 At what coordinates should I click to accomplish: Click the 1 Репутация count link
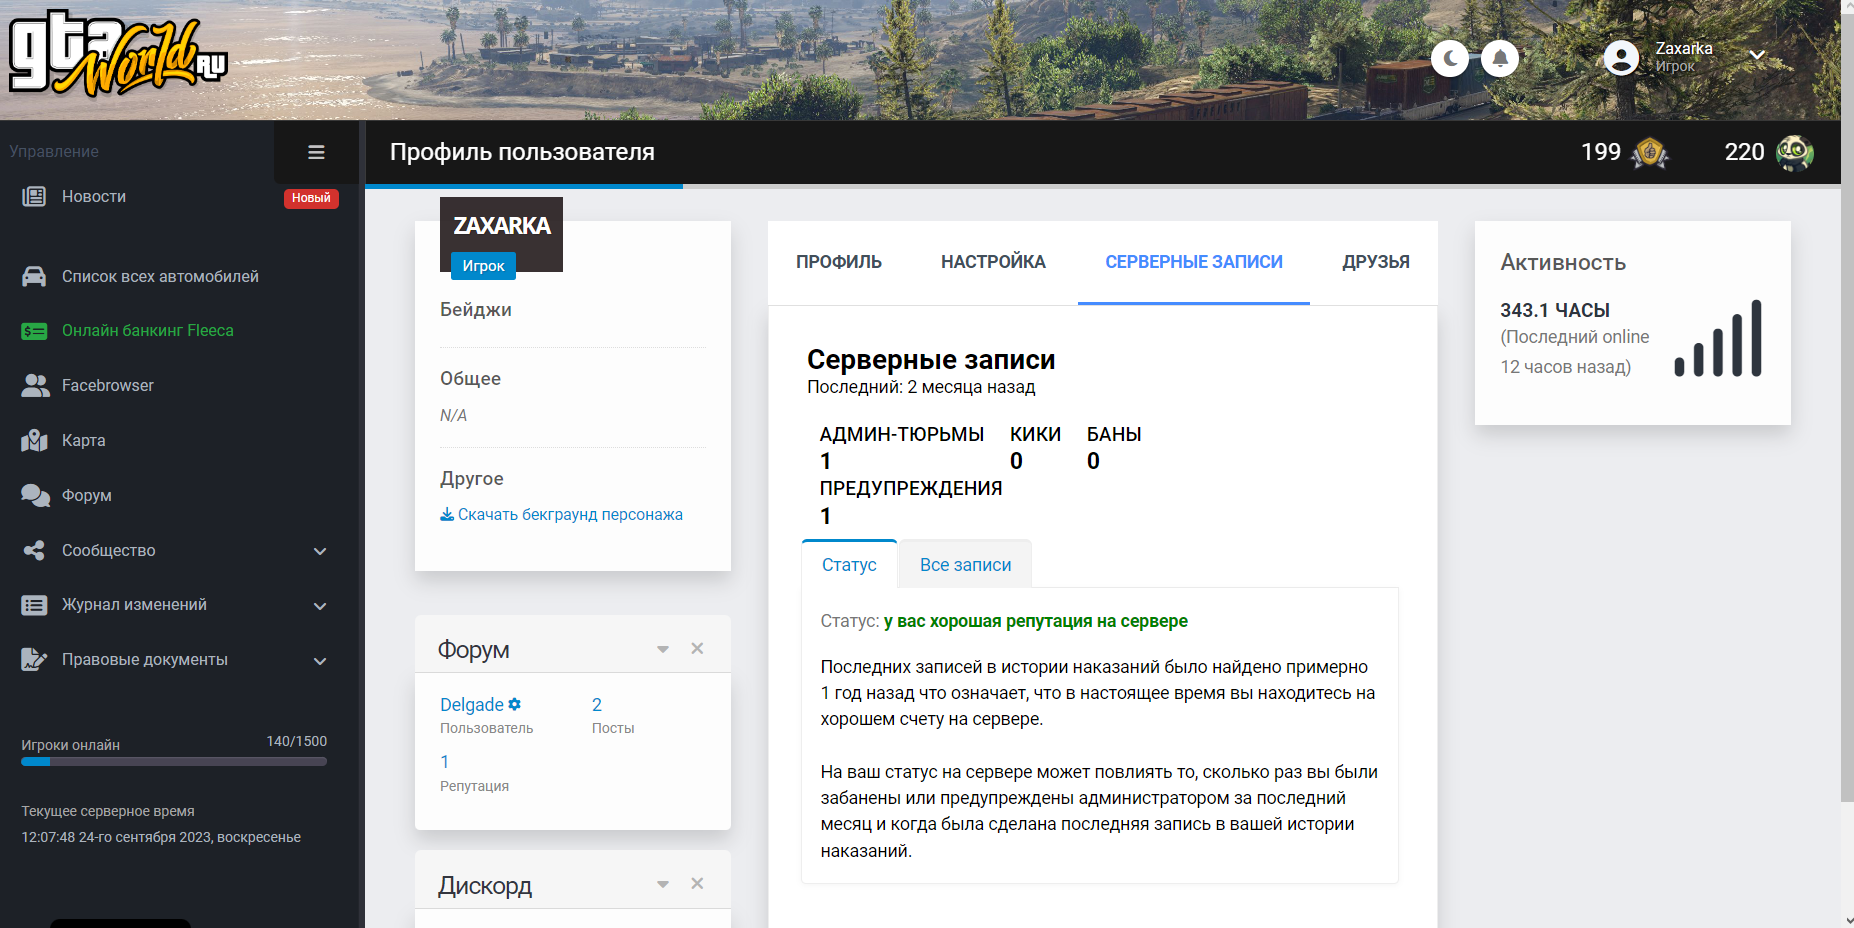[445, 762]
